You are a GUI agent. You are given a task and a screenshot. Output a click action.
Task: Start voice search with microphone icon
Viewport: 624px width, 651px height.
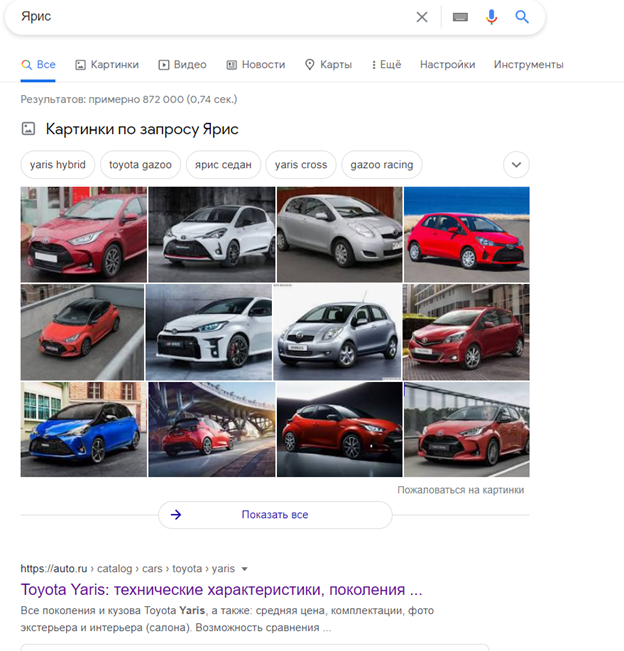click(491, 17)
